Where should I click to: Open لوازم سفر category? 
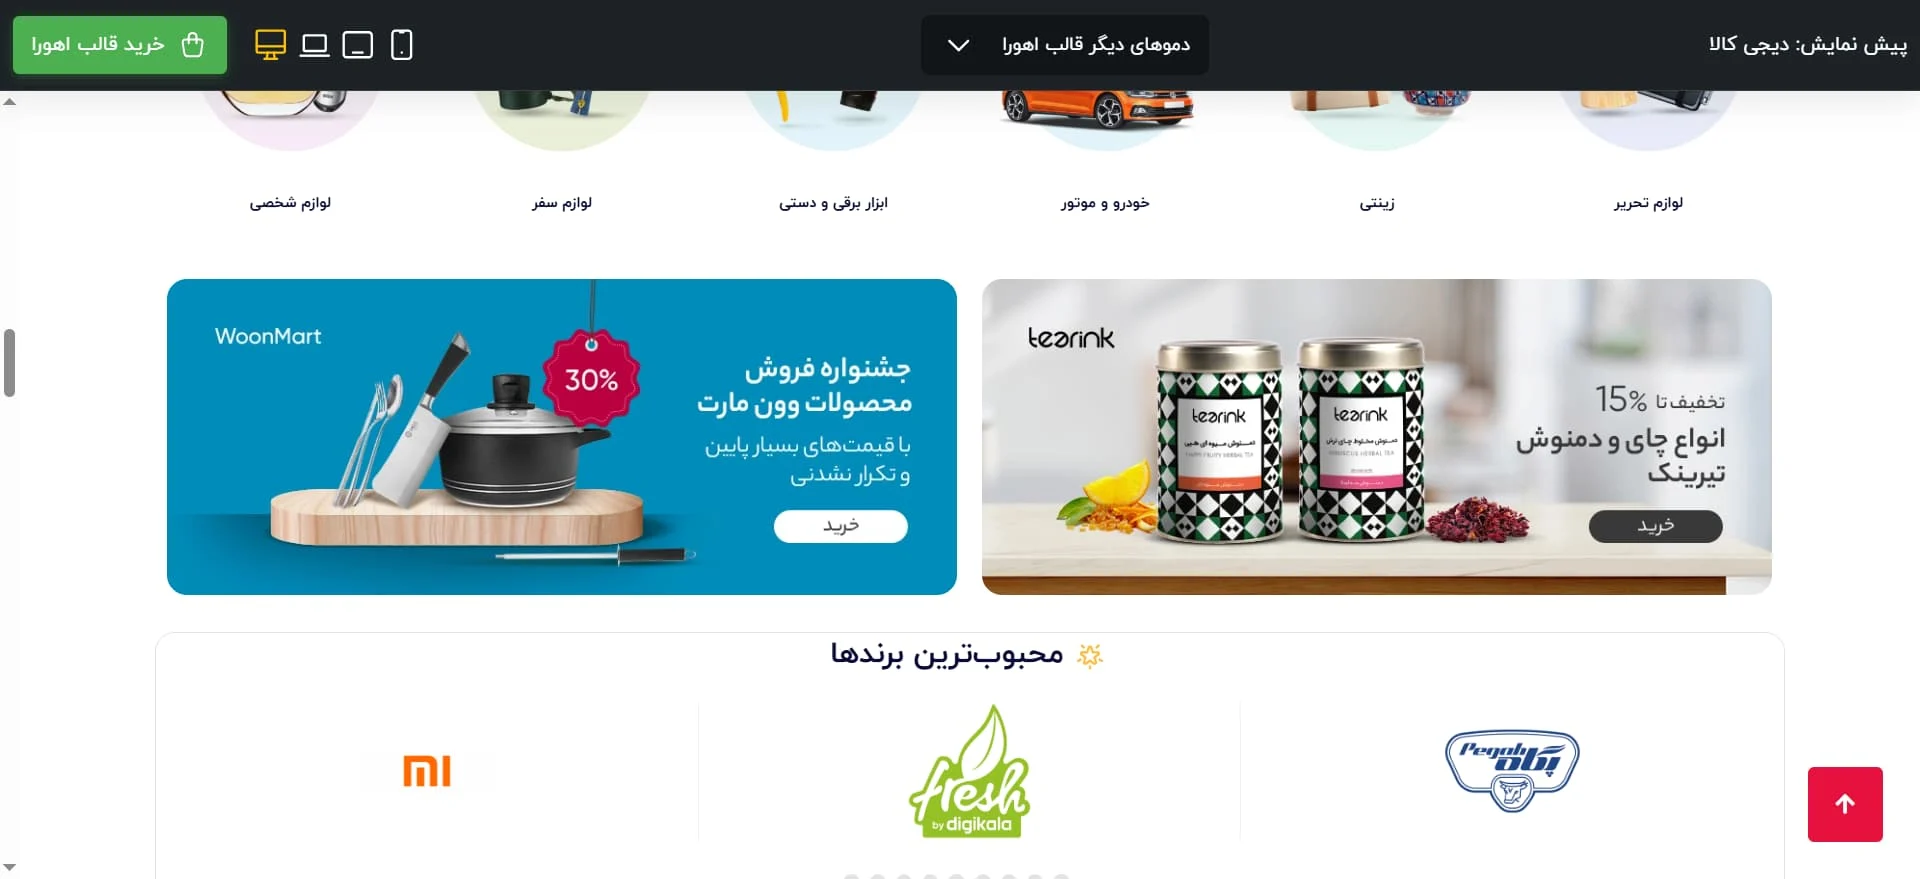pos(562,202)
